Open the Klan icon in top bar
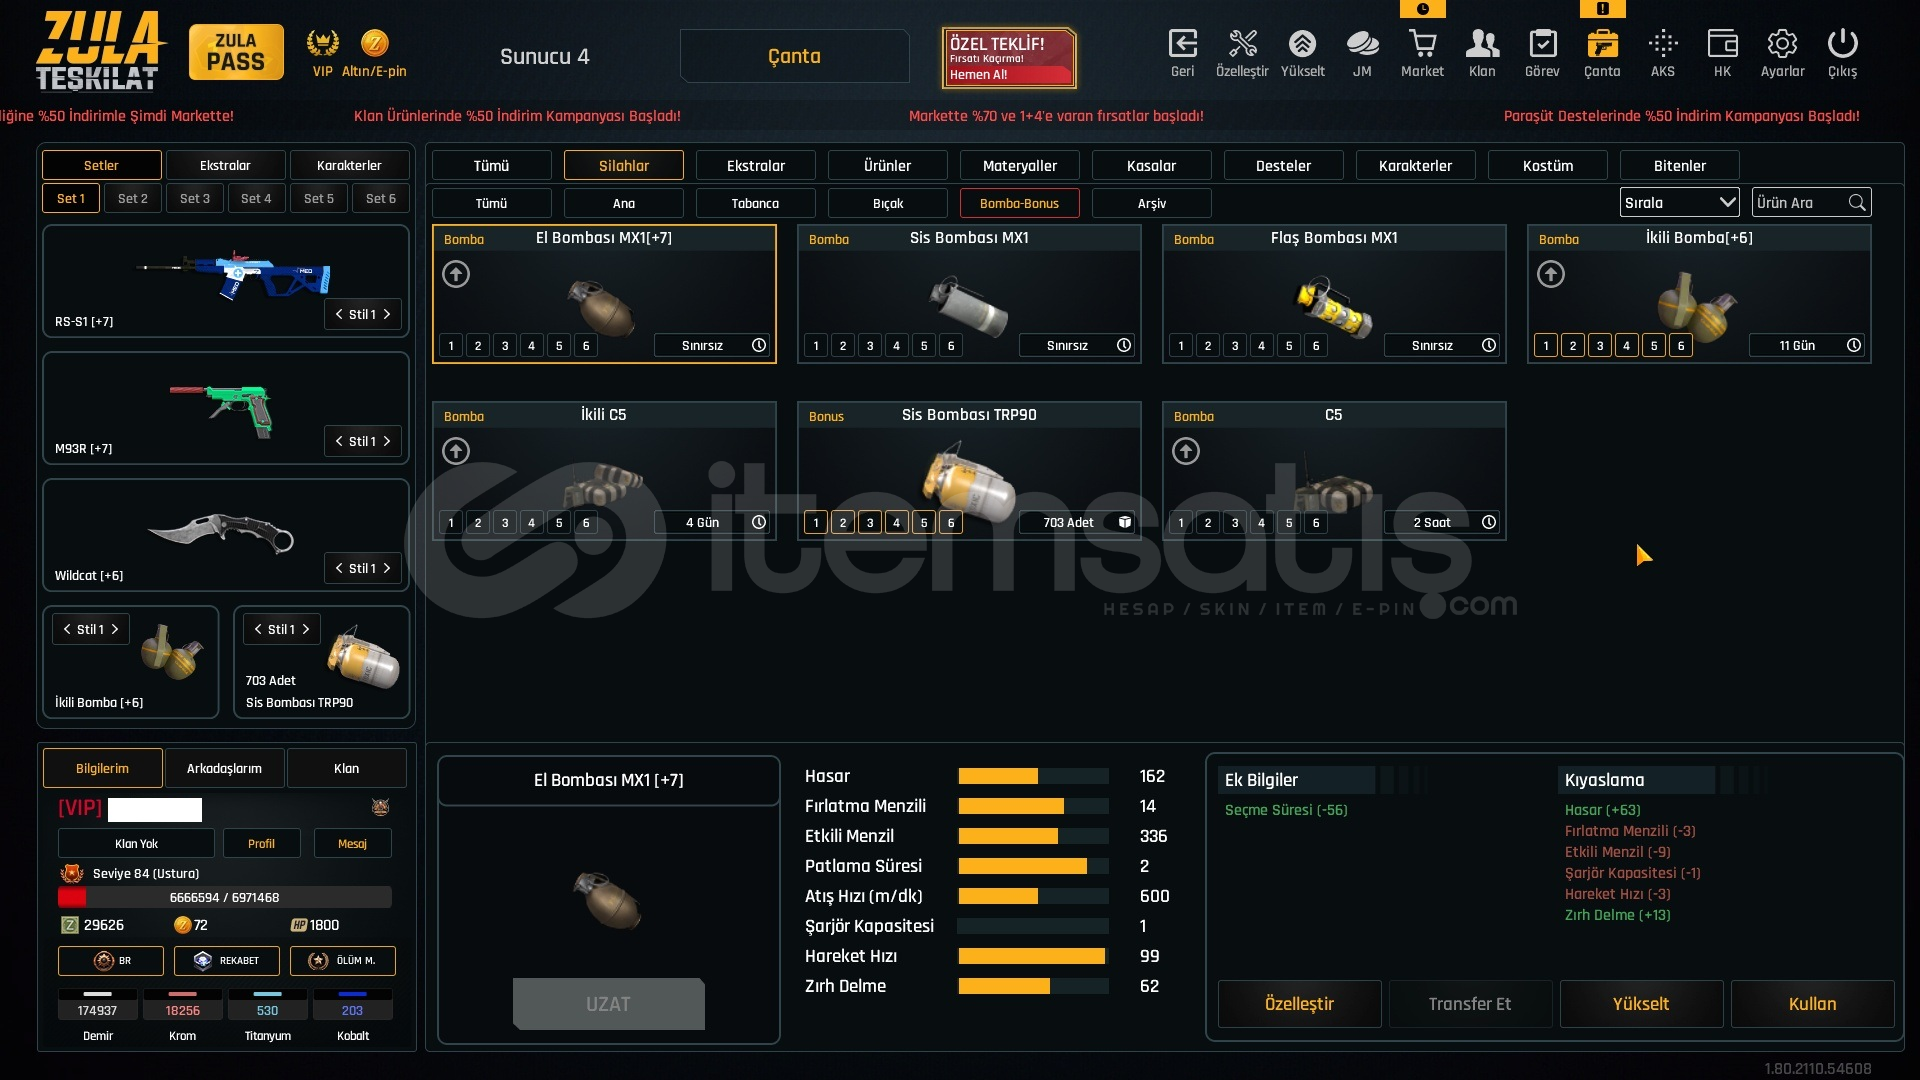1920x1080 pixels. pos(1482,45)
